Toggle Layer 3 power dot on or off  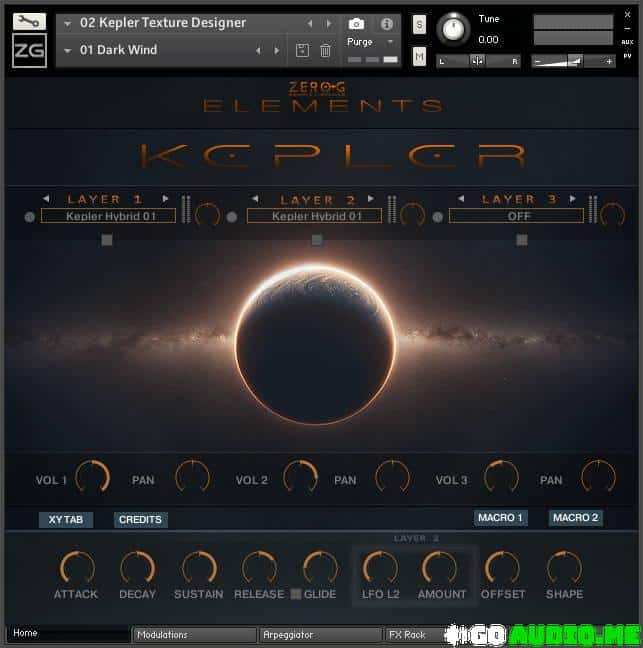click(438, 217)
